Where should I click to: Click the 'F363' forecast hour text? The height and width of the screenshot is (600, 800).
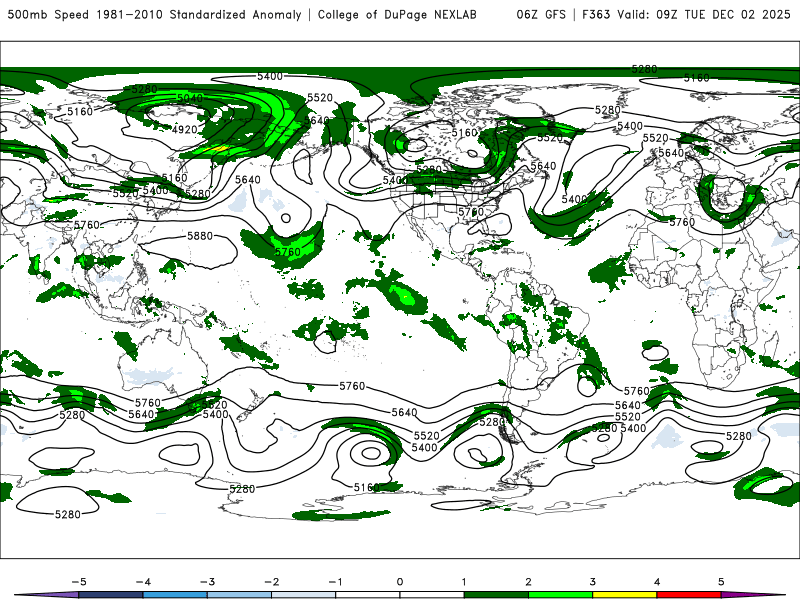596,14
